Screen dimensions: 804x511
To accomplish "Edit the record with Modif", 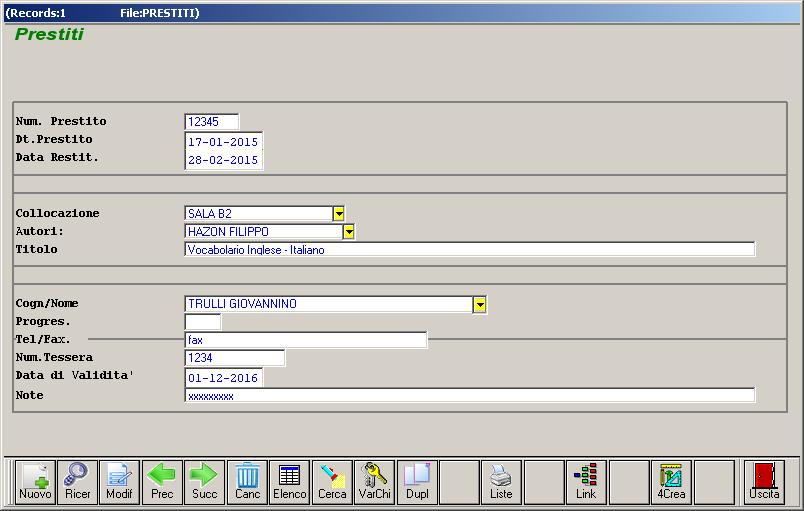I will (119, 482).
